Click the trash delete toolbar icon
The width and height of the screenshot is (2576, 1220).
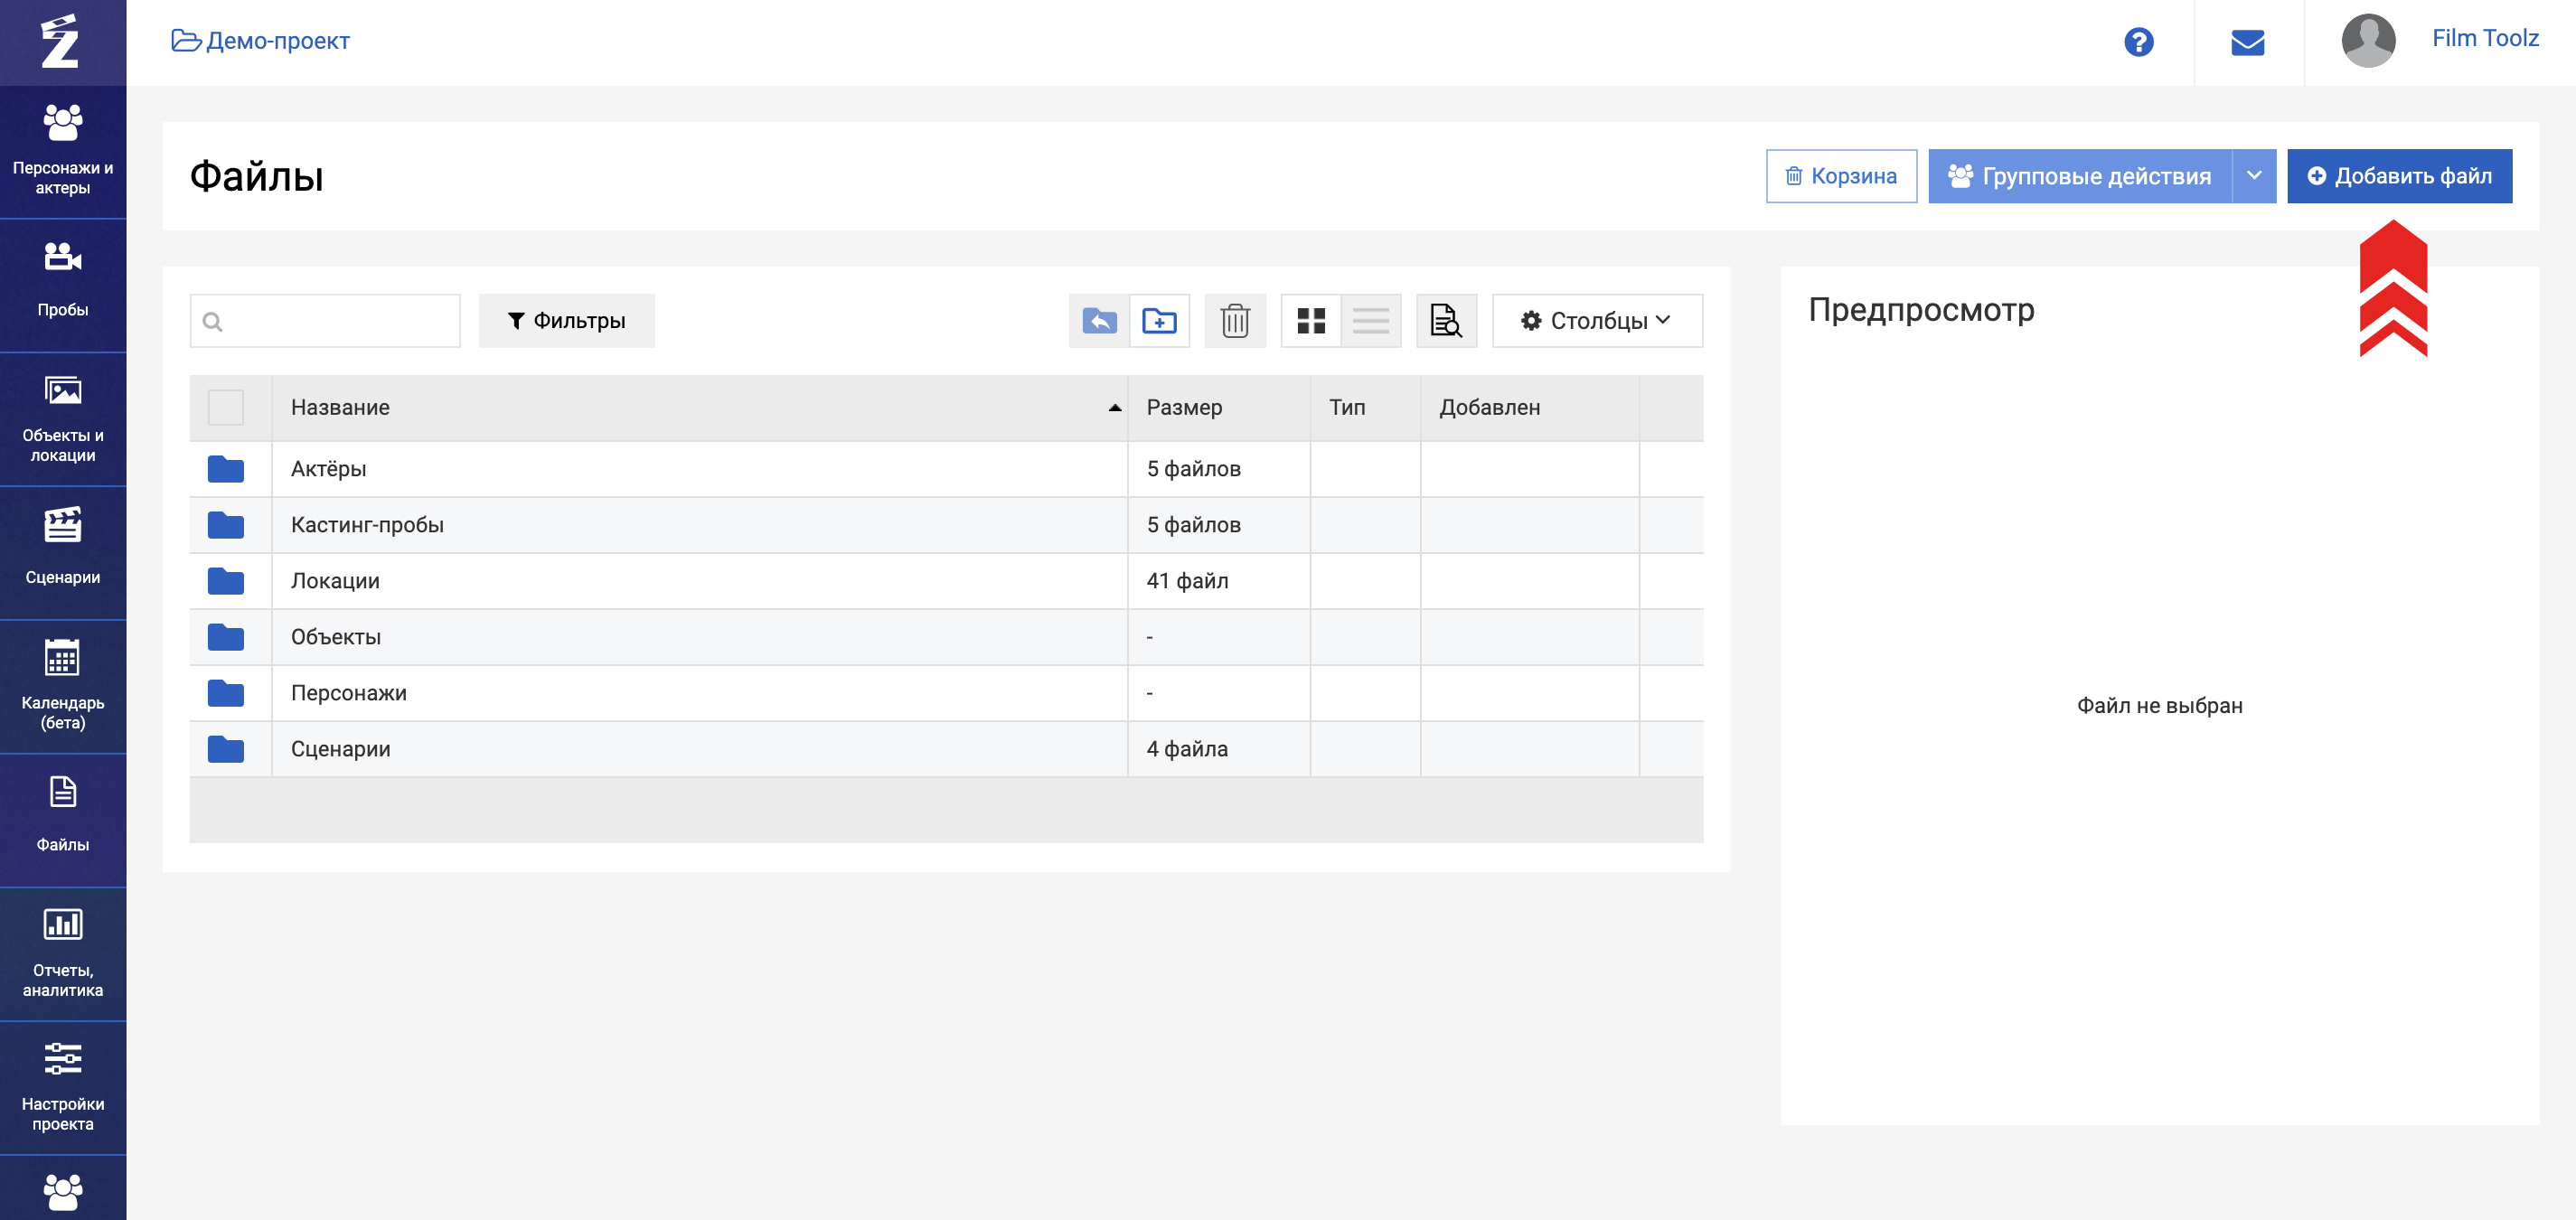(x=1235, y=321)
